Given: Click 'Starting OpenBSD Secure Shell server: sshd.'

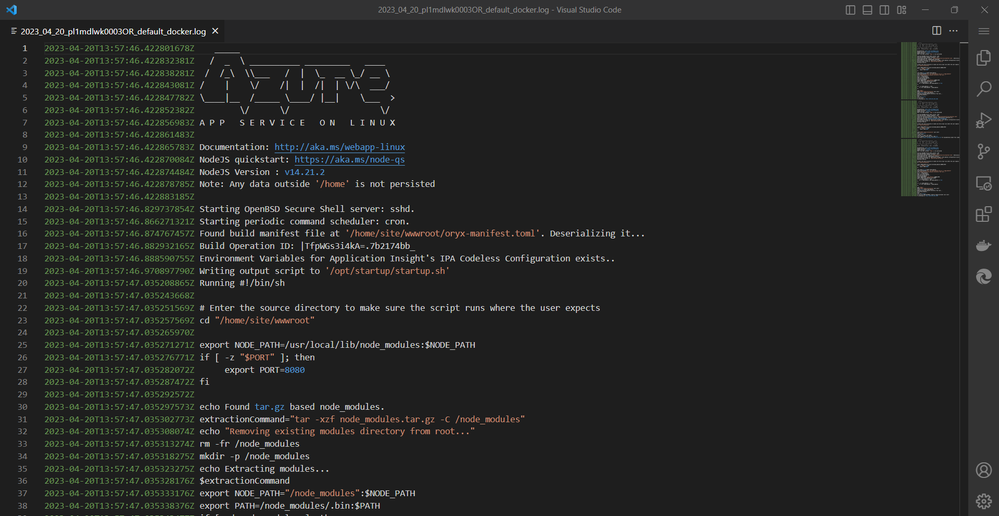Looking at the screenshot, I should coord(307,209).
